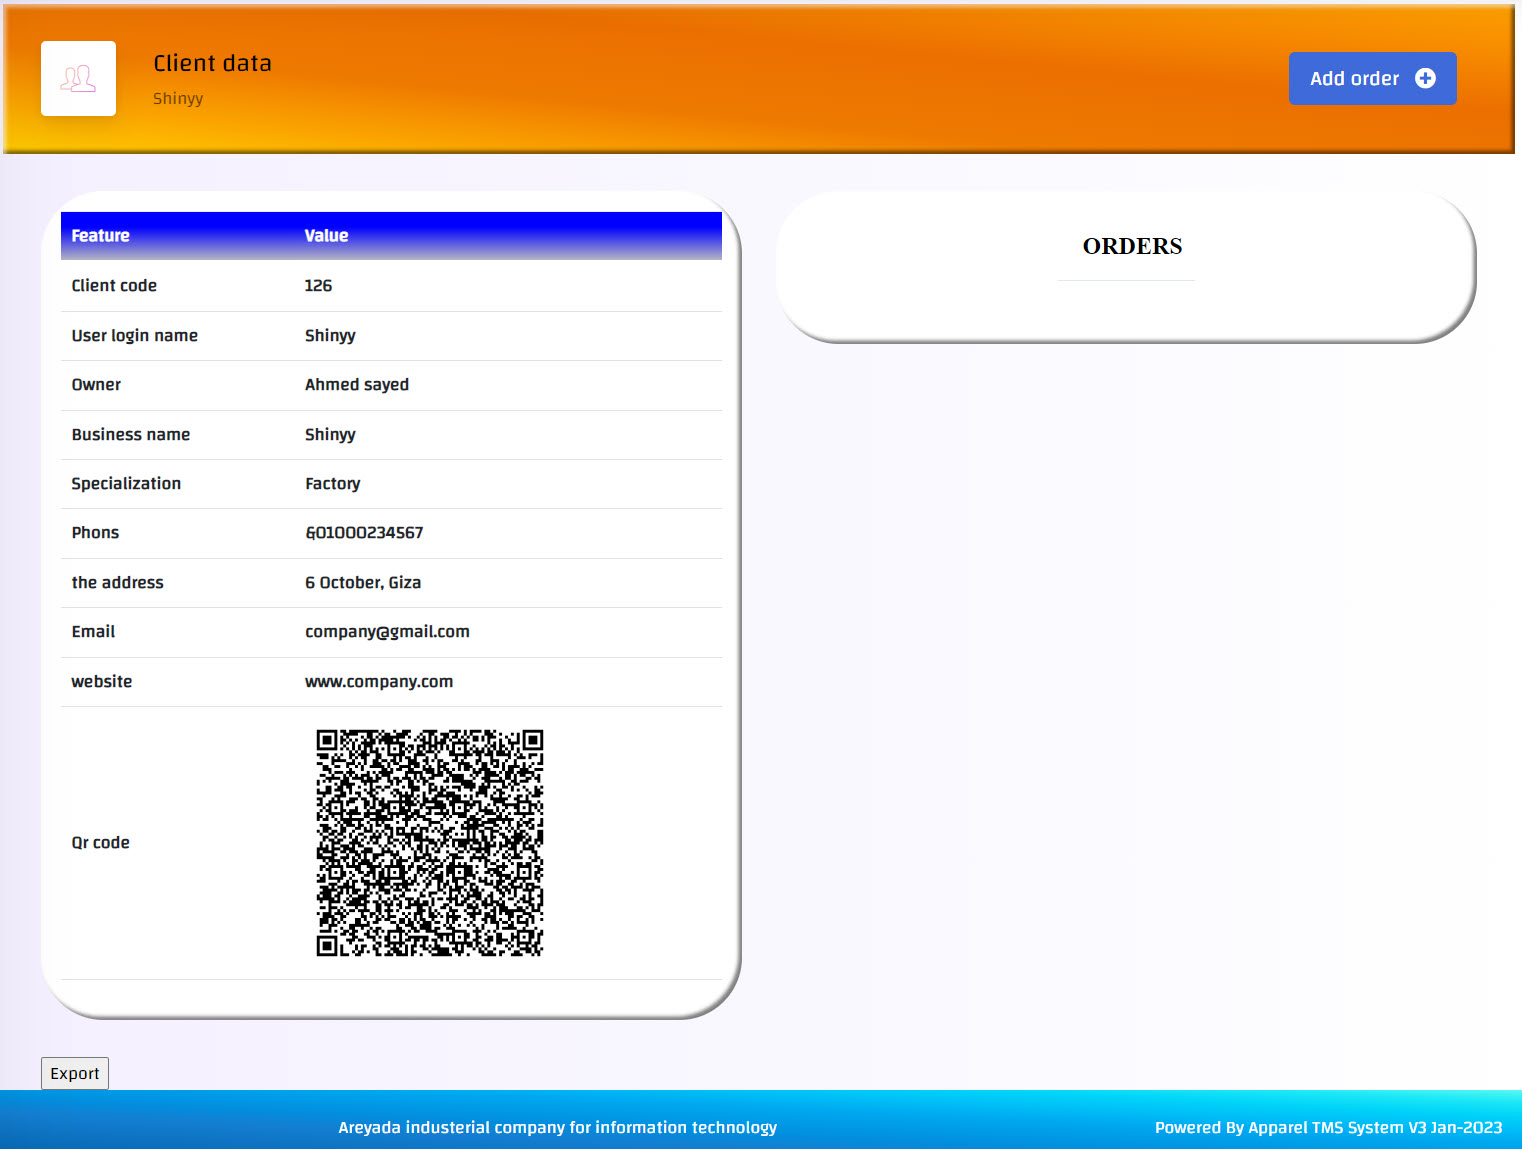Select the address 6 October, Giza
This screenshot has height=1149, width=1522.
(x=362, y=583)
